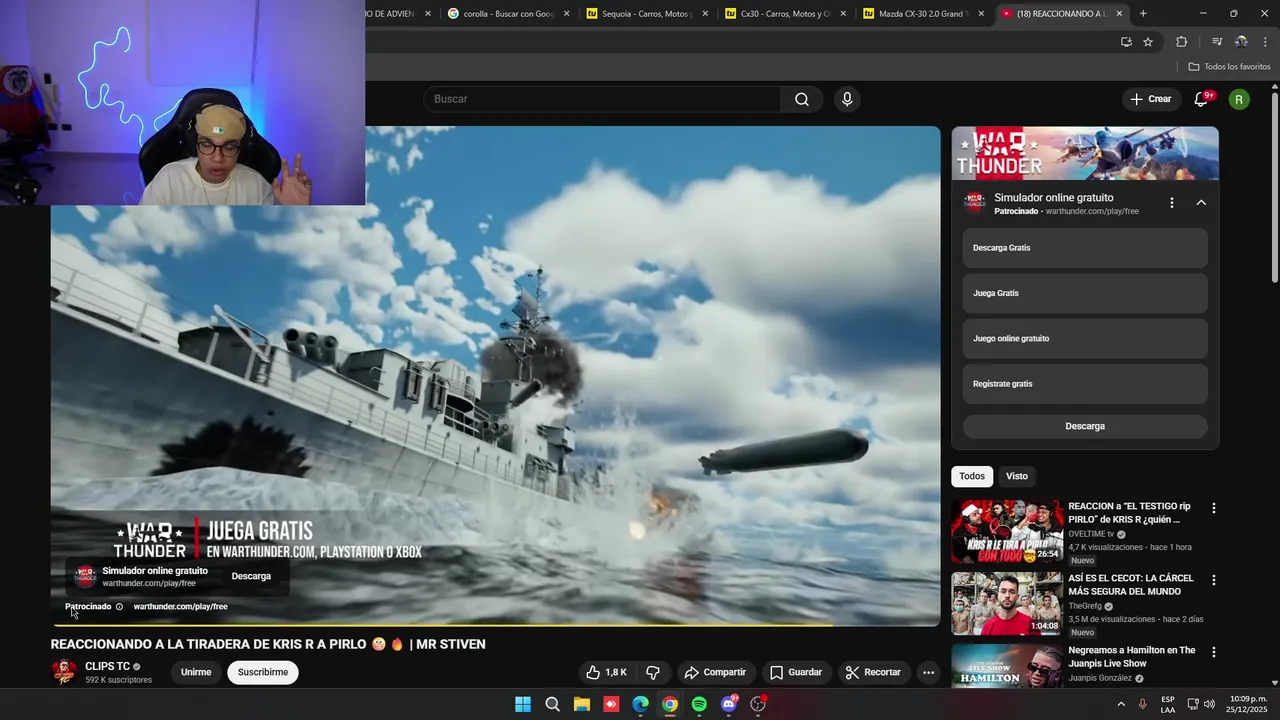Open Chrome three-dot menu
The image size is (1280, 720).
click(1266, 42)
